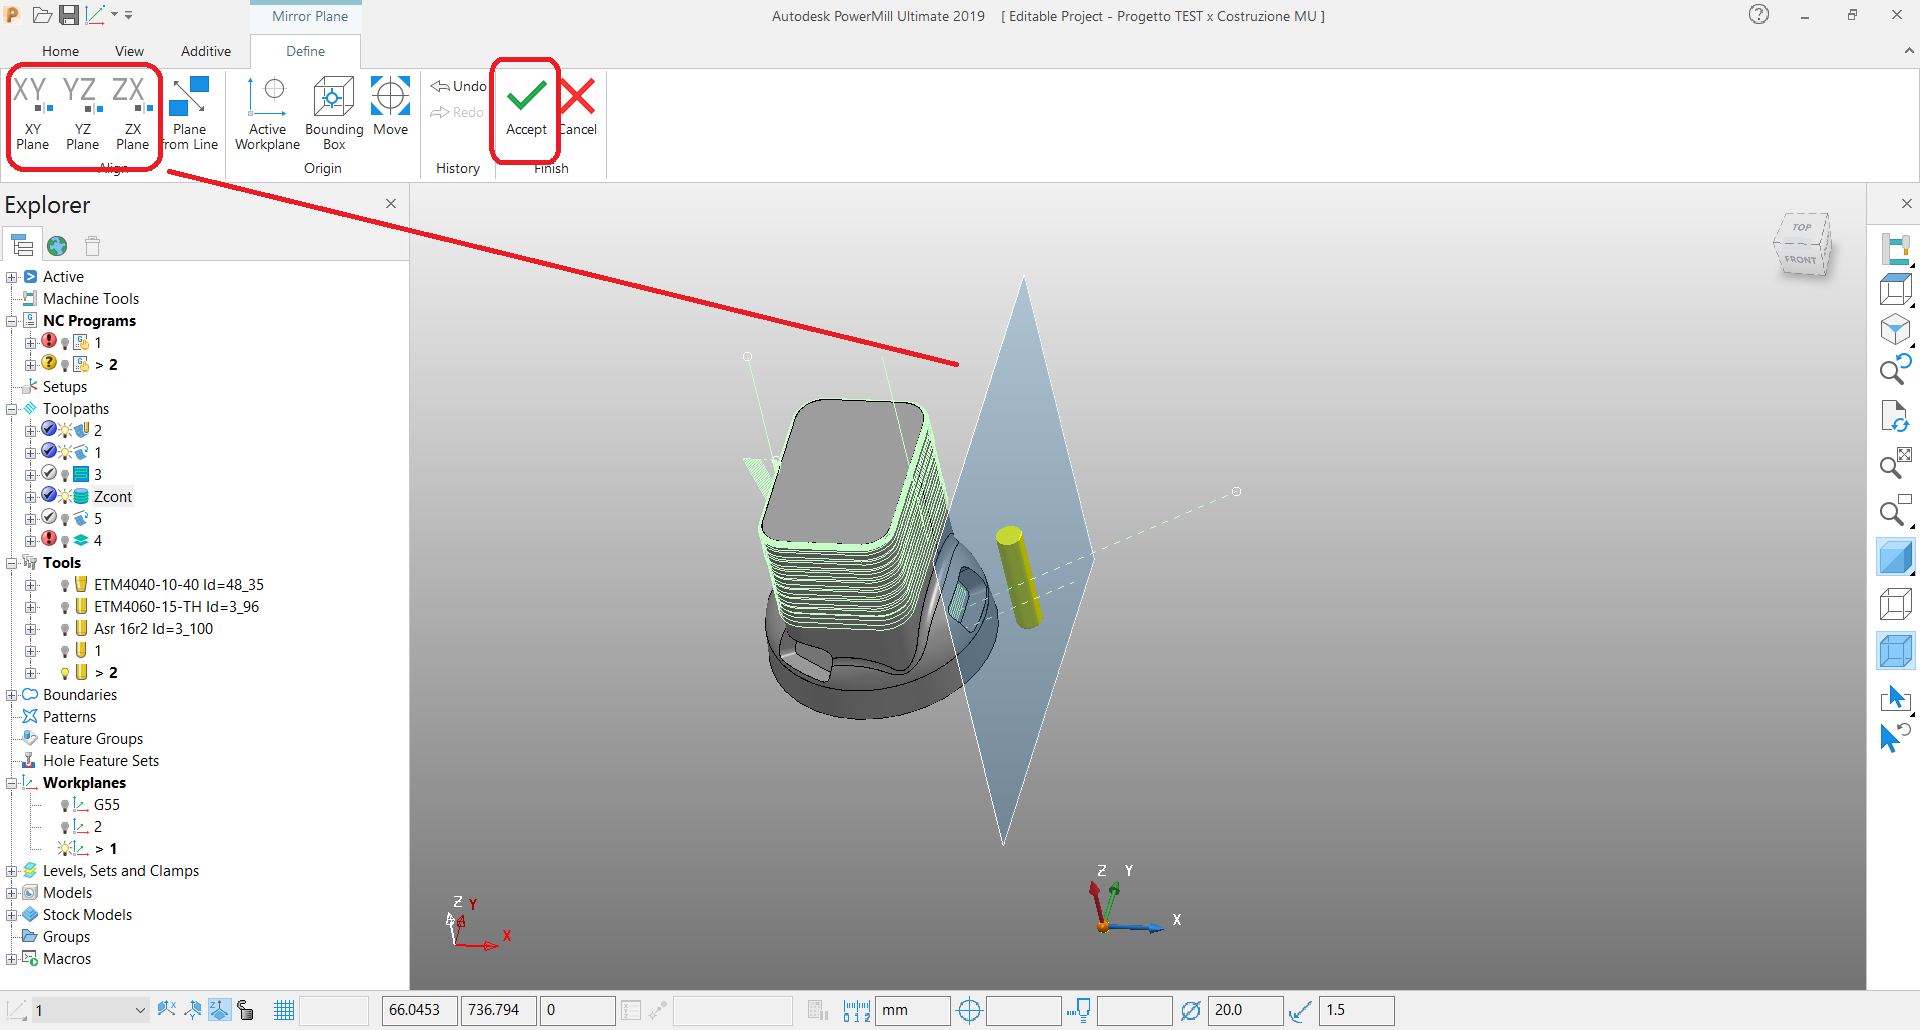Collapse the Toolpaths branch
1920x1030 pixels.
point(11,409)
